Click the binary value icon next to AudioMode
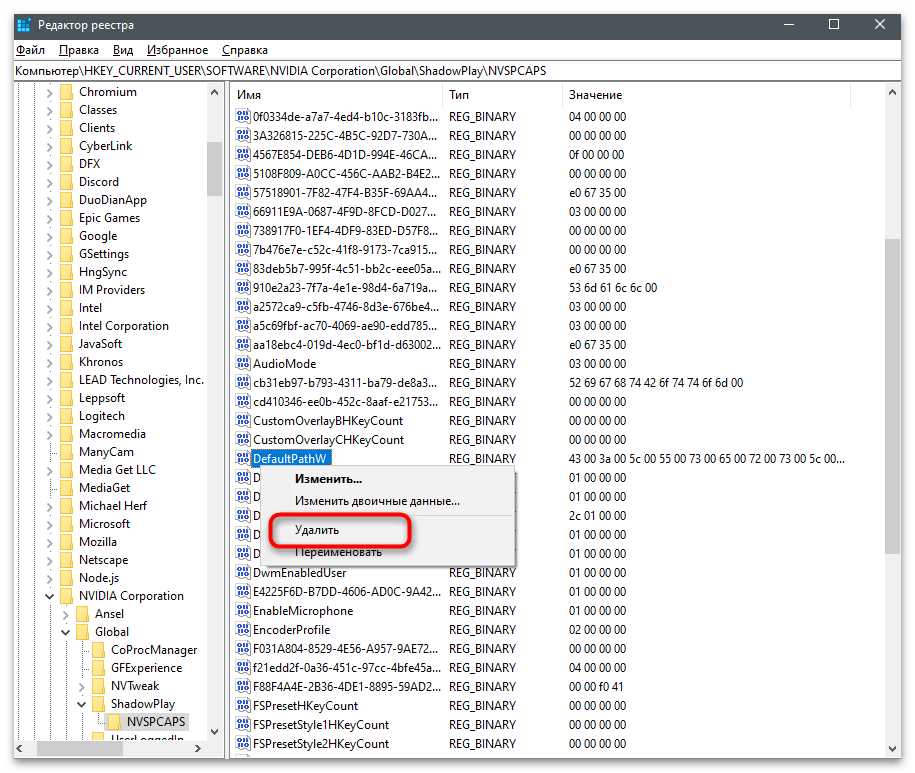The height and width of the screenshot is (773, 915). [243, 363]
